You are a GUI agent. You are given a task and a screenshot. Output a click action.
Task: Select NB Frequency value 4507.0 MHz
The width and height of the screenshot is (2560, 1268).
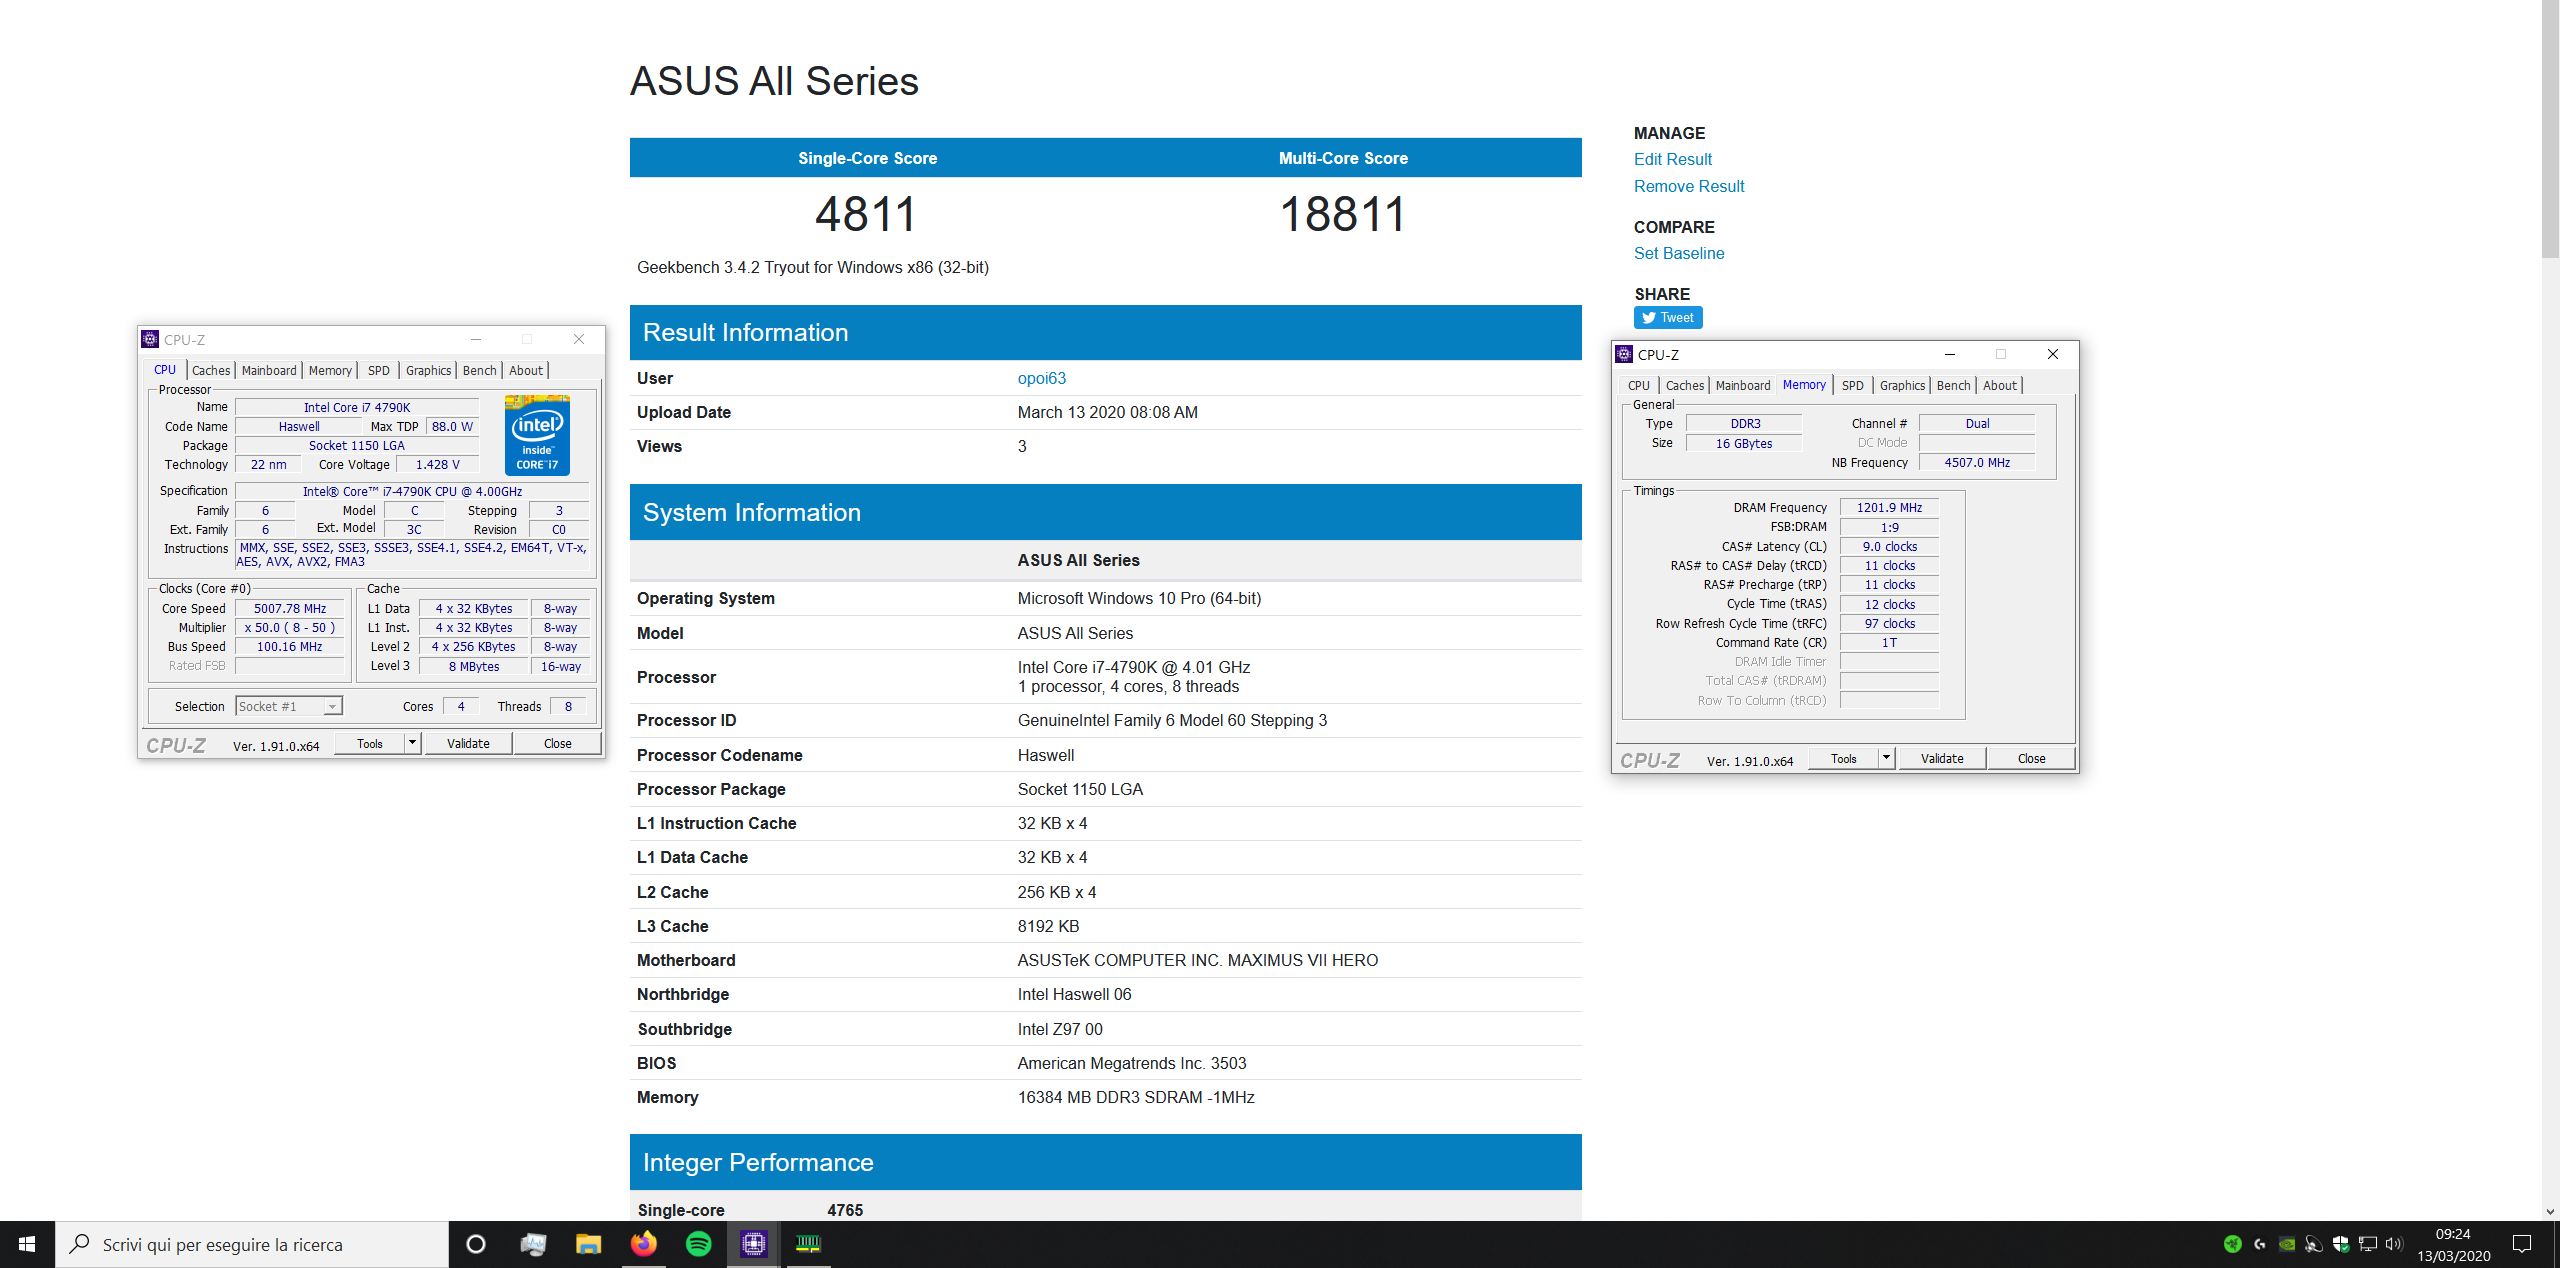[x=1977, y=462]
